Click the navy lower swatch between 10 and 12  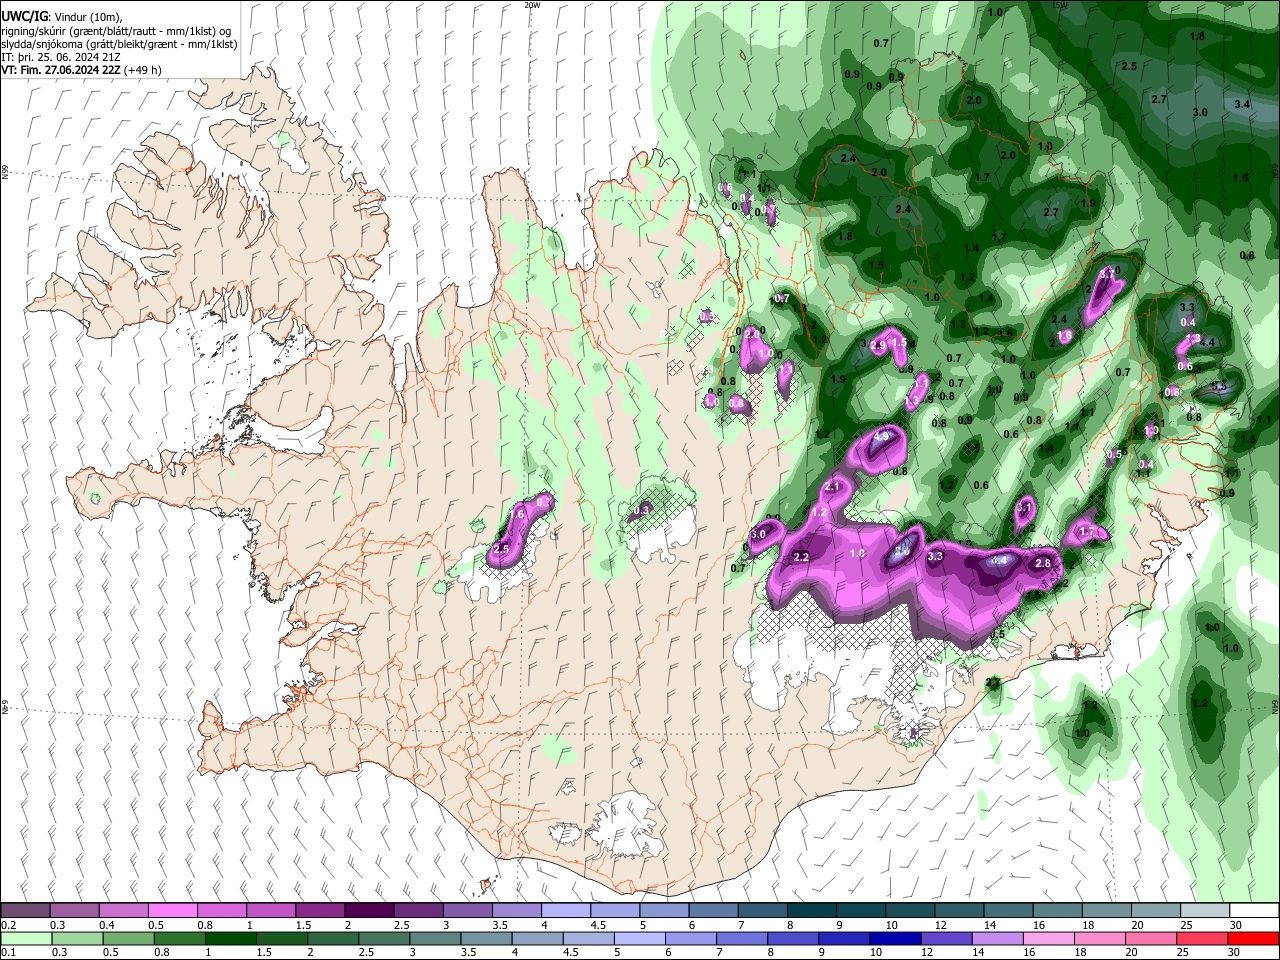(x=894, y=939)
